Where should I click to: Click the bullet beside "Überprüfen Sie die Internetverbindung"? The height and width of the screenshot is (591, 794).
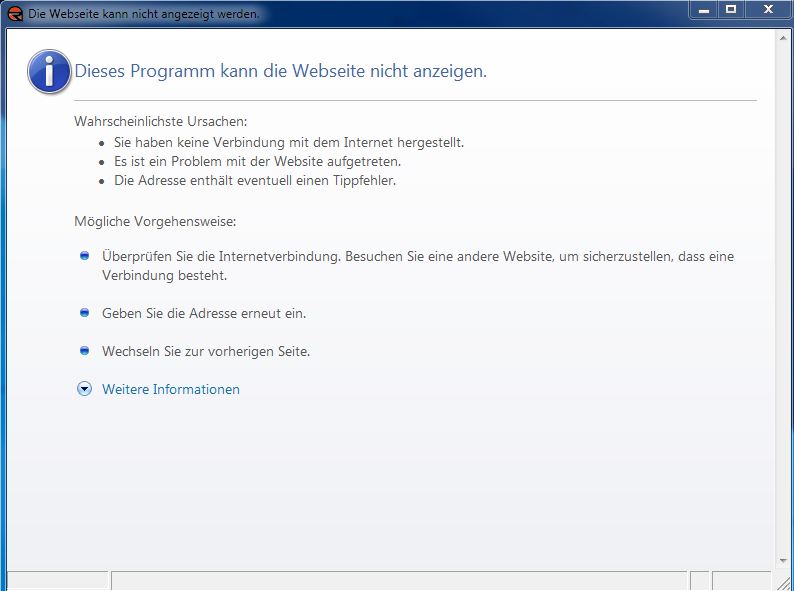click(85, 257)
